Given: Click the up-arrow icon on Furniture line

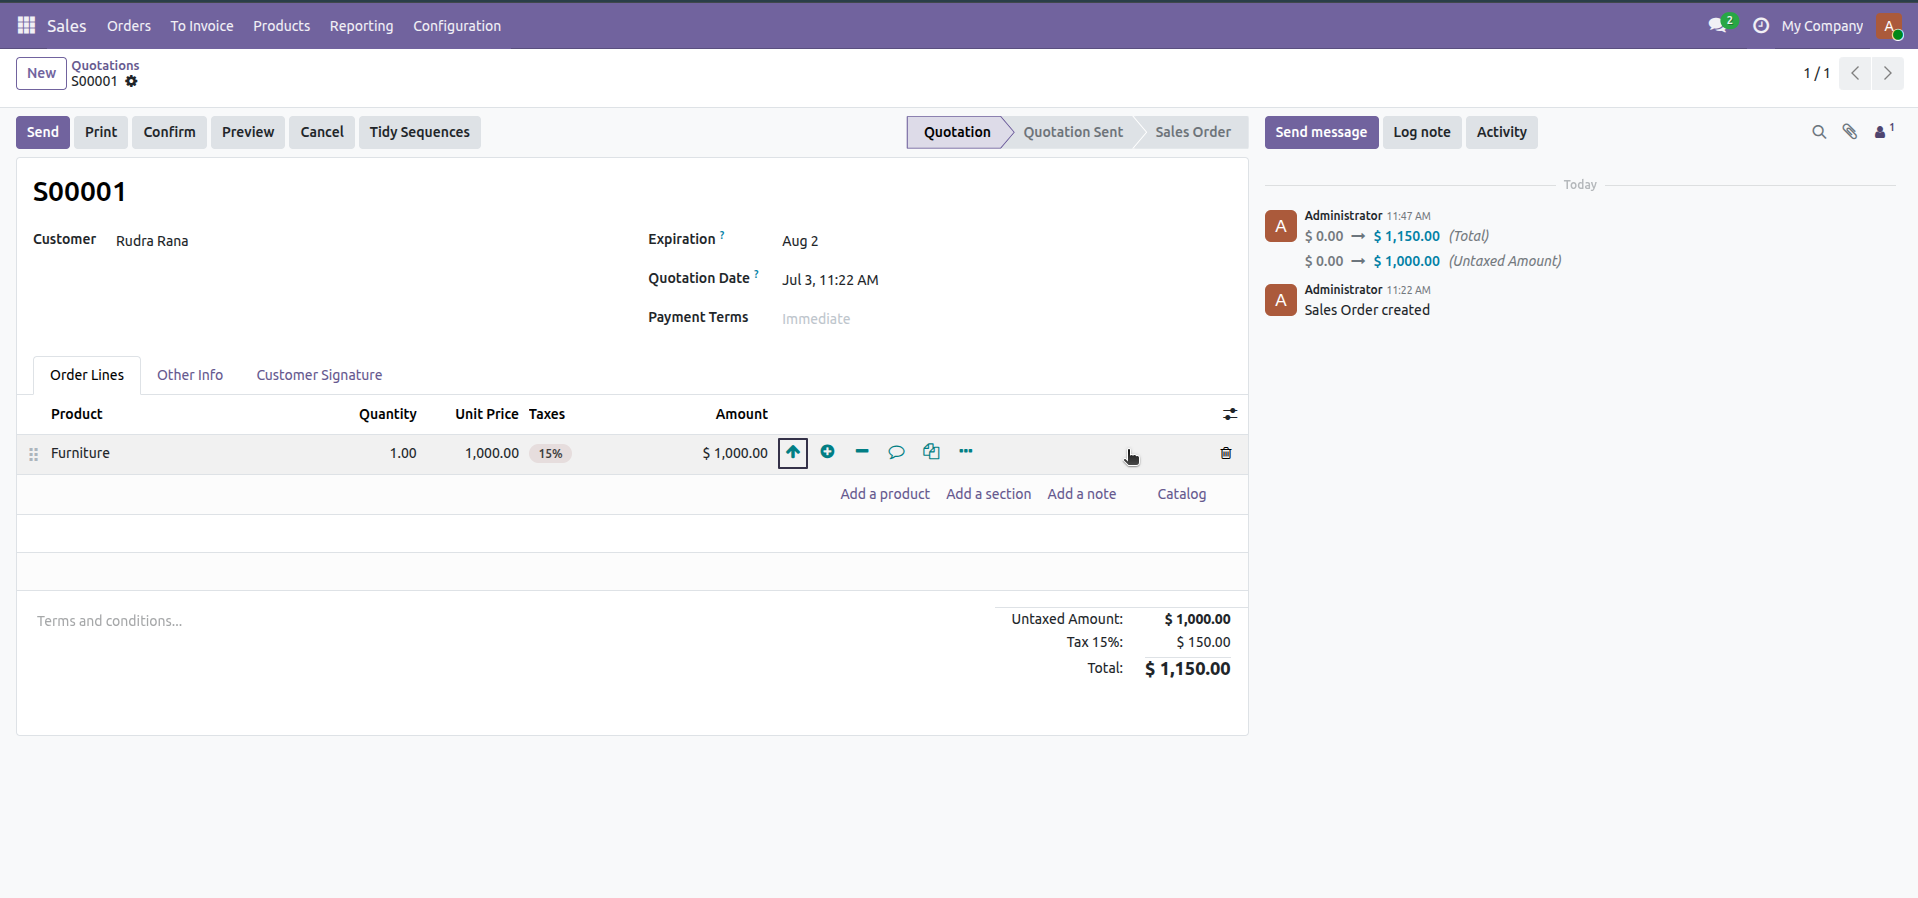Looking at the screenshot, I should [793, 452].
